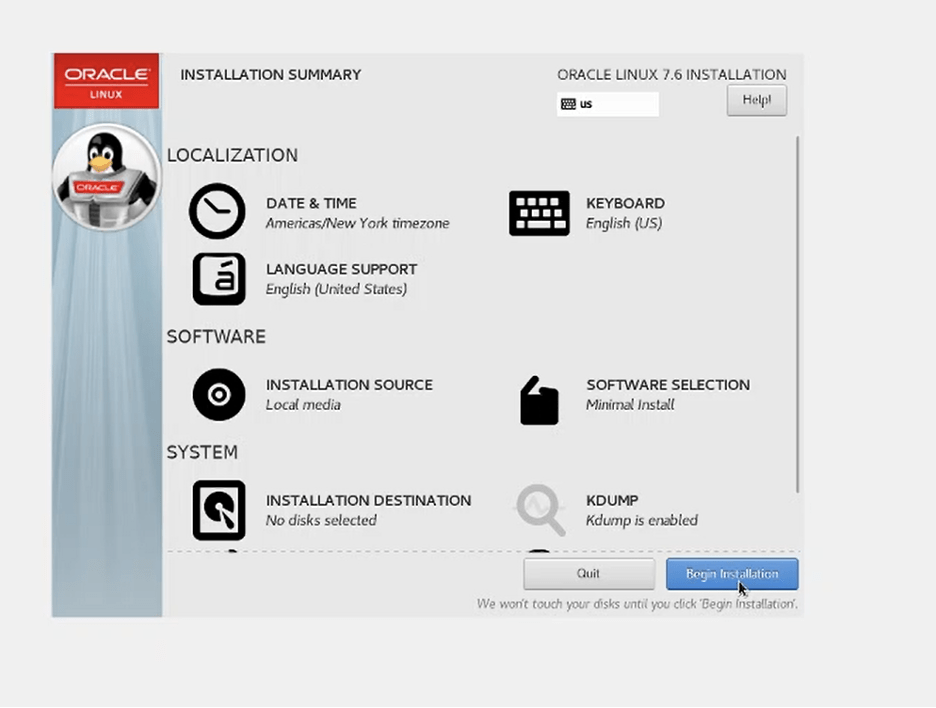Select the Installation Source disc icon
Image resolution: width=936 pixels, height=708 pixels.
[x=218, y=394]
